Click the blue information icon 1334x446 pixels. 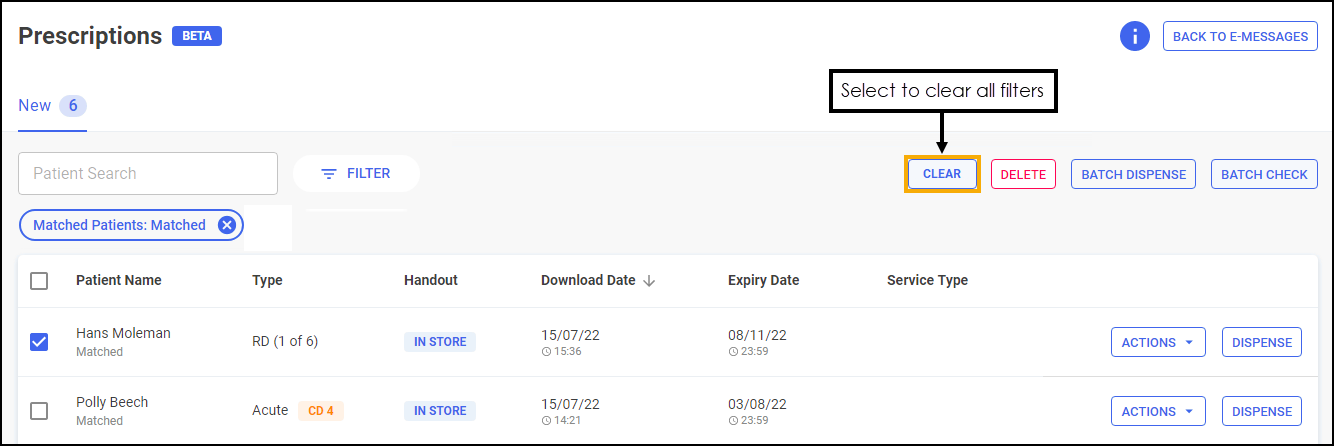(x=1134, y=37)
